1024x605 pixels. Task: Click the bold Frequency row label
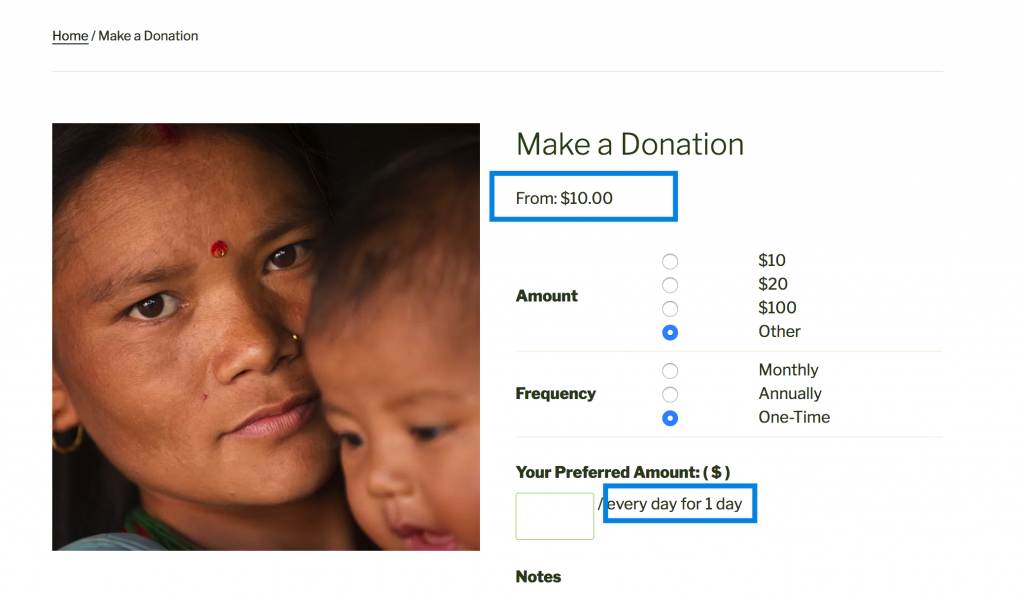pos(556,393)
